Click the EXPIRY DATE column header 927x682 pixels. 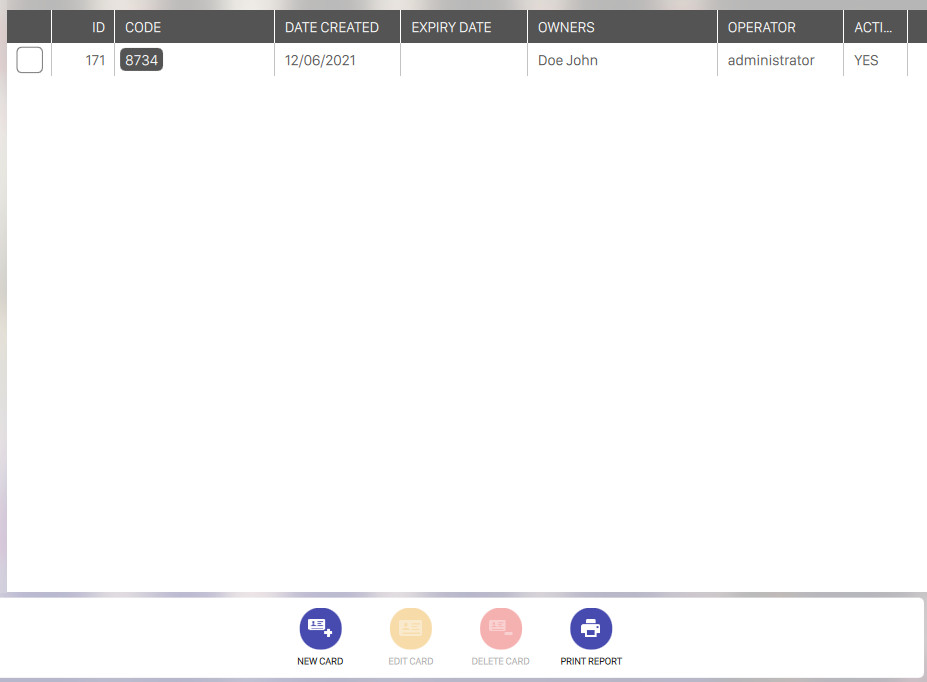453,27
